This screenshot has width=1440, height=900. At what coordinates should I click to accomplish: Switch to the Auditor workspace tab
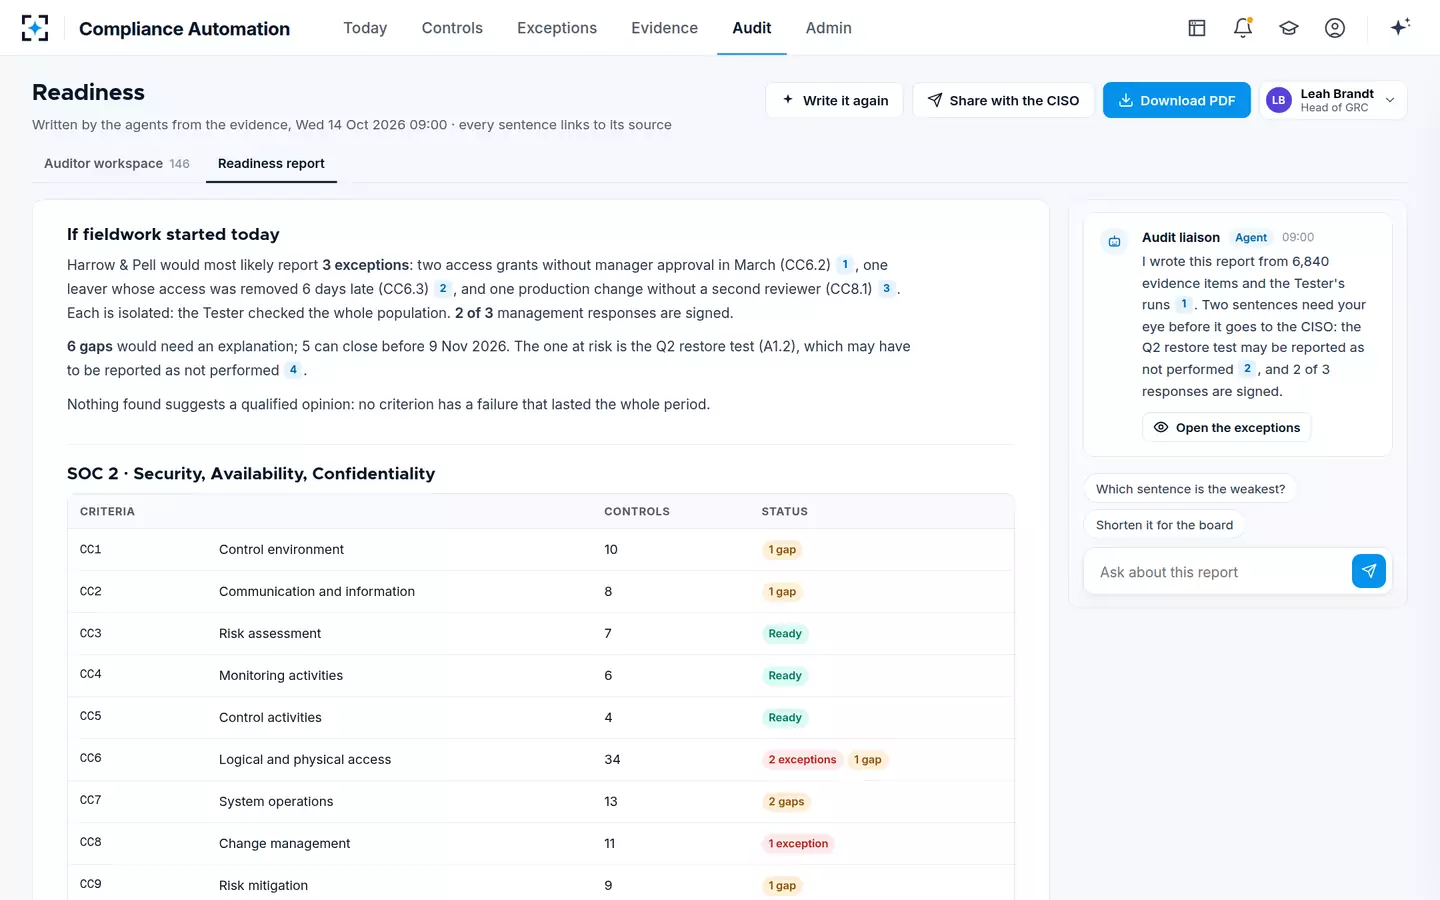click(x=117, y=164)
